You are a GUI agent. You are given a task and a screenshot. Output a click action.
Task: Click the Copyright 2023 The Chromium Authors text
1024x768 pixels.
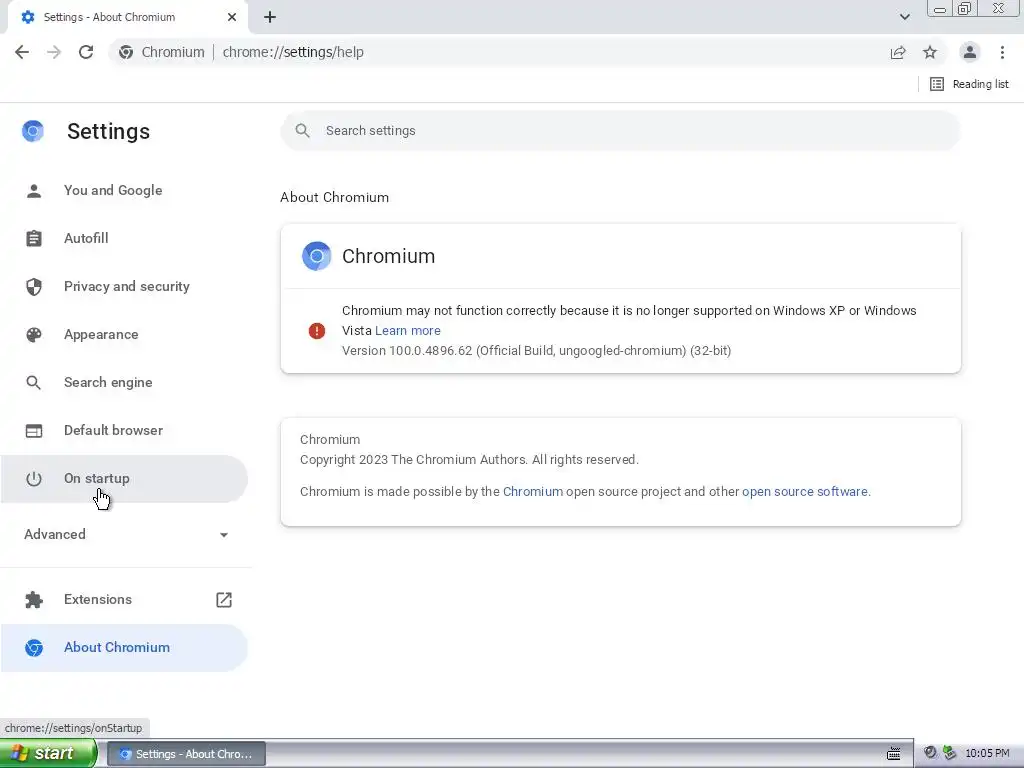click(x=469, y=460)
